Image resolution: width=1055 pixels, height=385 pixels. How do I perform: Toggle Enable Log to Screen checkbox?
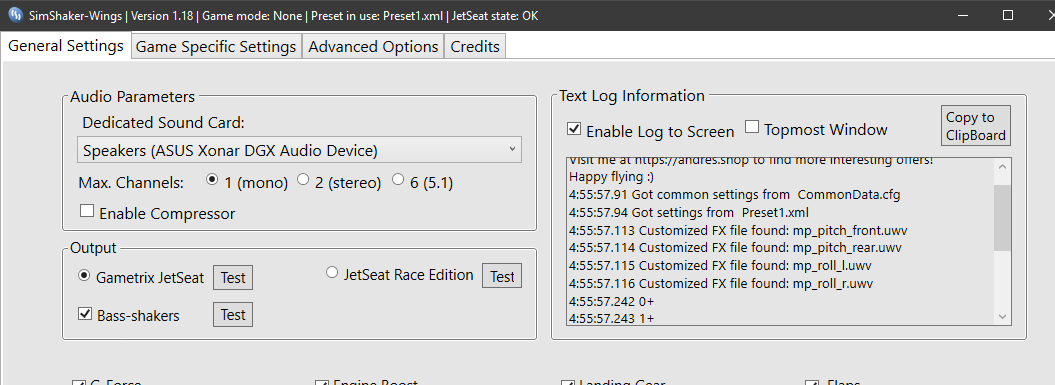[x=574, y=129]
